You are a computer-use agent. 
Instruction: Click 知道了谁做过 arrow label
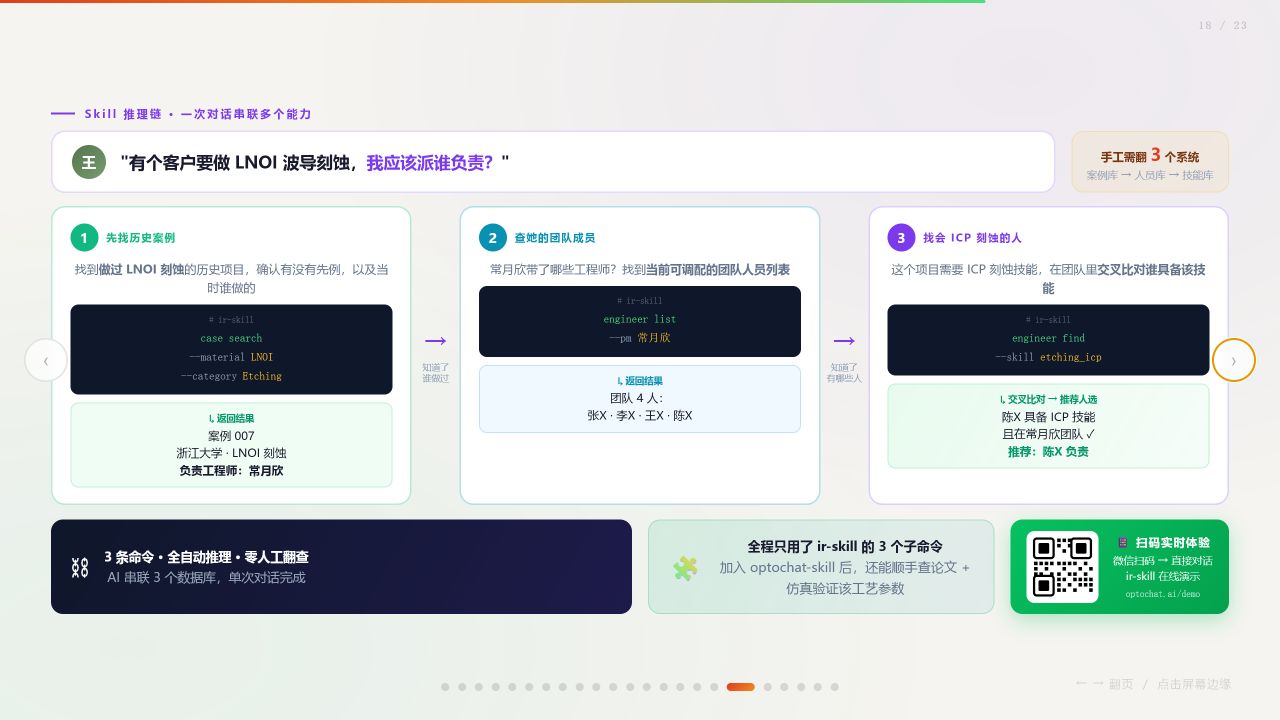click(x=435, y=373)
